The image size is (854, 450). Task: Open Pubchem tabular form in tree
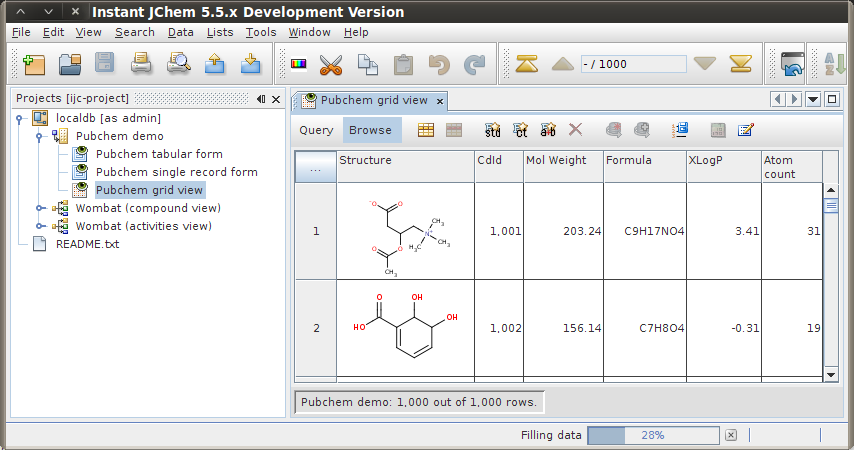[158, 154]
